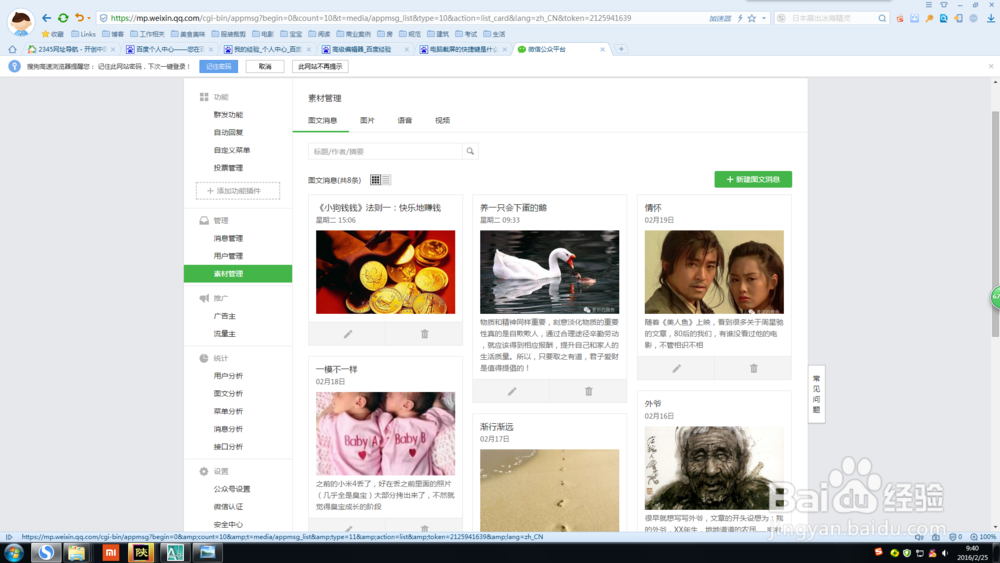
Task: Open 流量主 in sidebar
Action: (x=224, y=334)
